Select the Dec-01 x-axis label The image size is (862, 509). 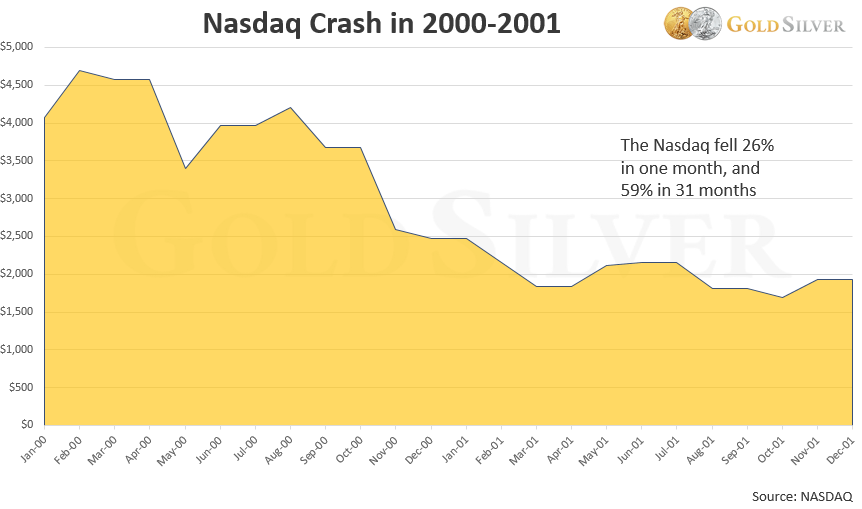tap(843, 446)
